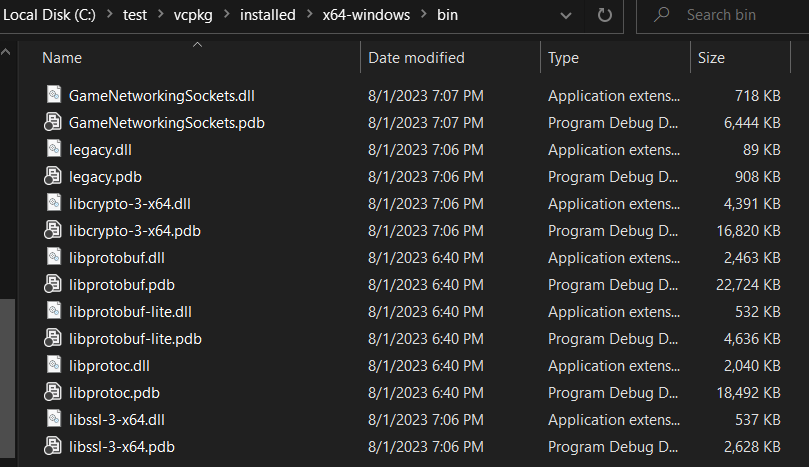
Task: Open the address bar history dropdown
Action: (x=566, y=16)
